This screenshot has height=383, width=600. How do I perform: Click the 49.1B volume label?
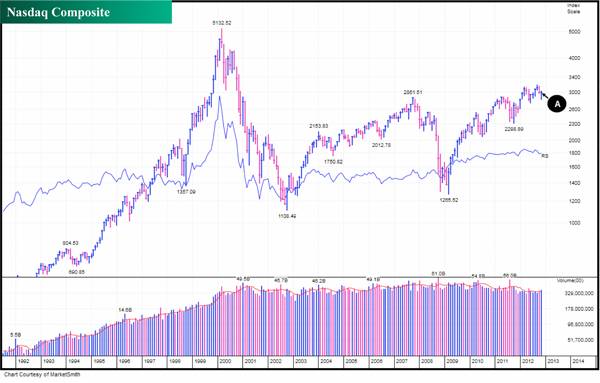(x=373, y=280)
